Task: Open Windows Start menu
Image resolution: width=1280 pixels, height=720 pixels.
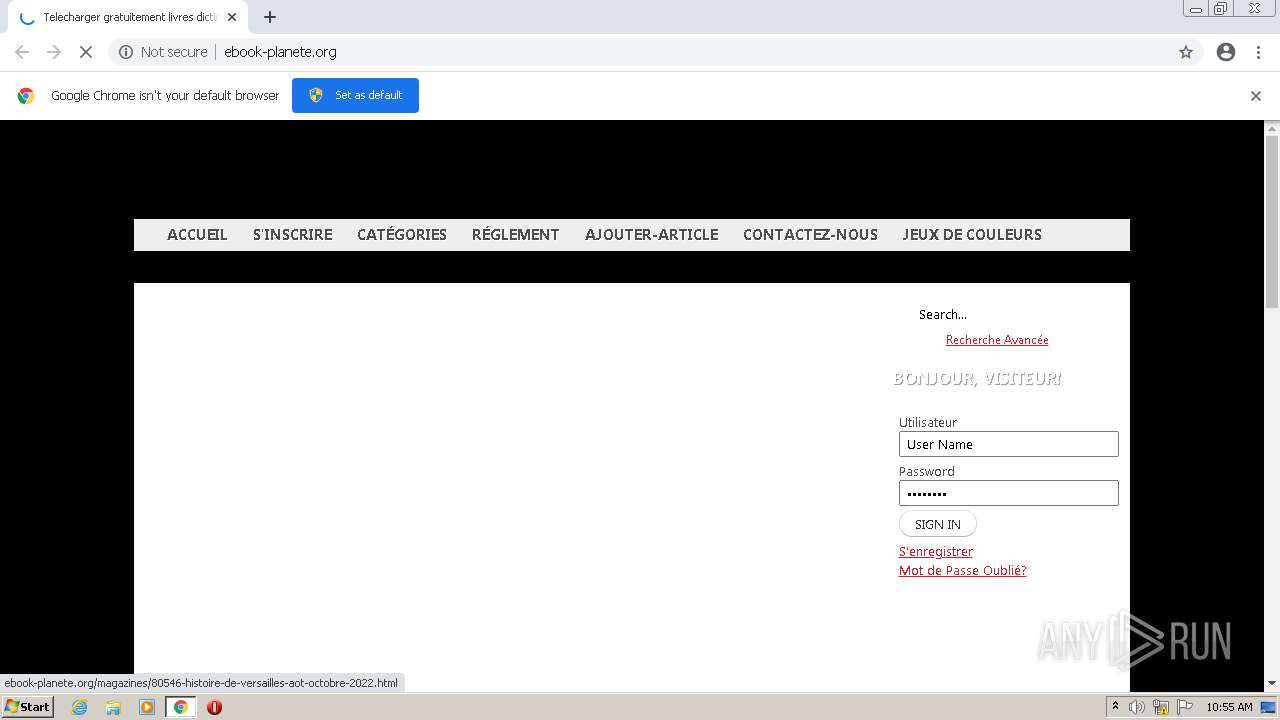Action: pyautogui.click(x=28, y=706)
